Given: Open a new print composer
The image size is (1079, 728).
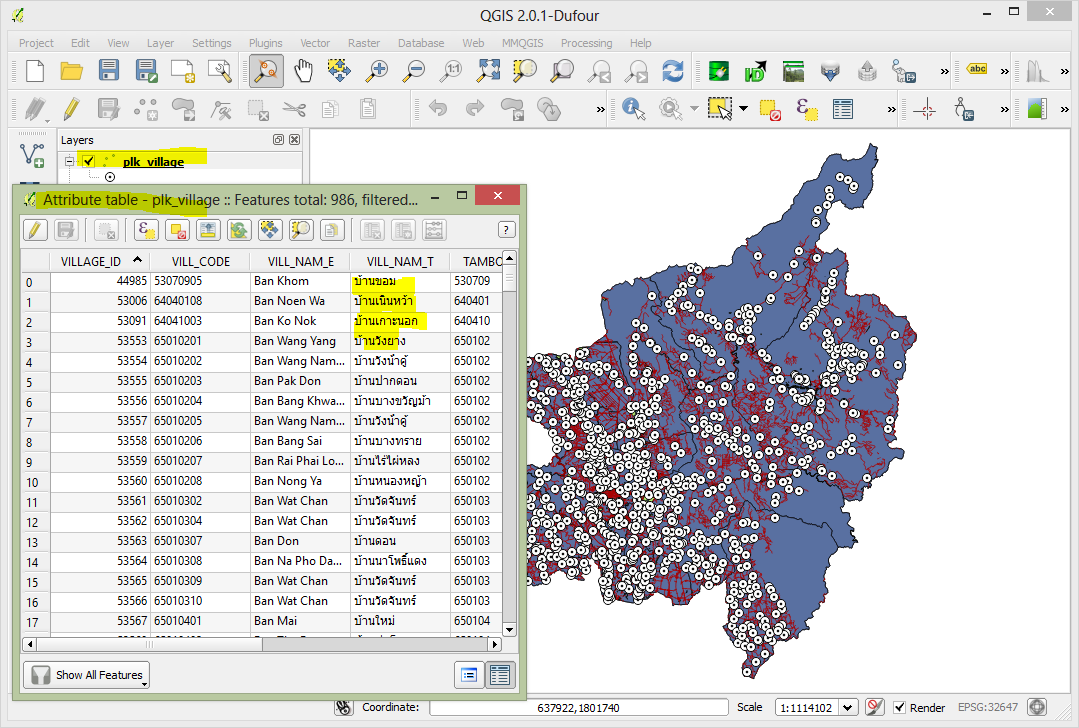Looking at the screenshot, I should pyautogui.click(x=181, y=70).
